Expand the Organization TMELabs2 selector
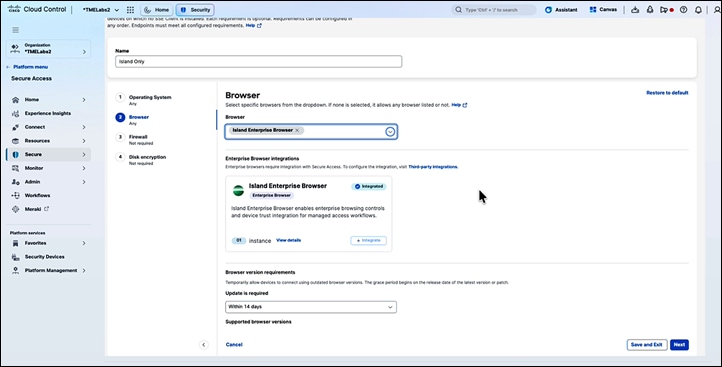Image resolution: width=722 pixels, height=367 pixels. pyautogui.click(x=48, y=49)
